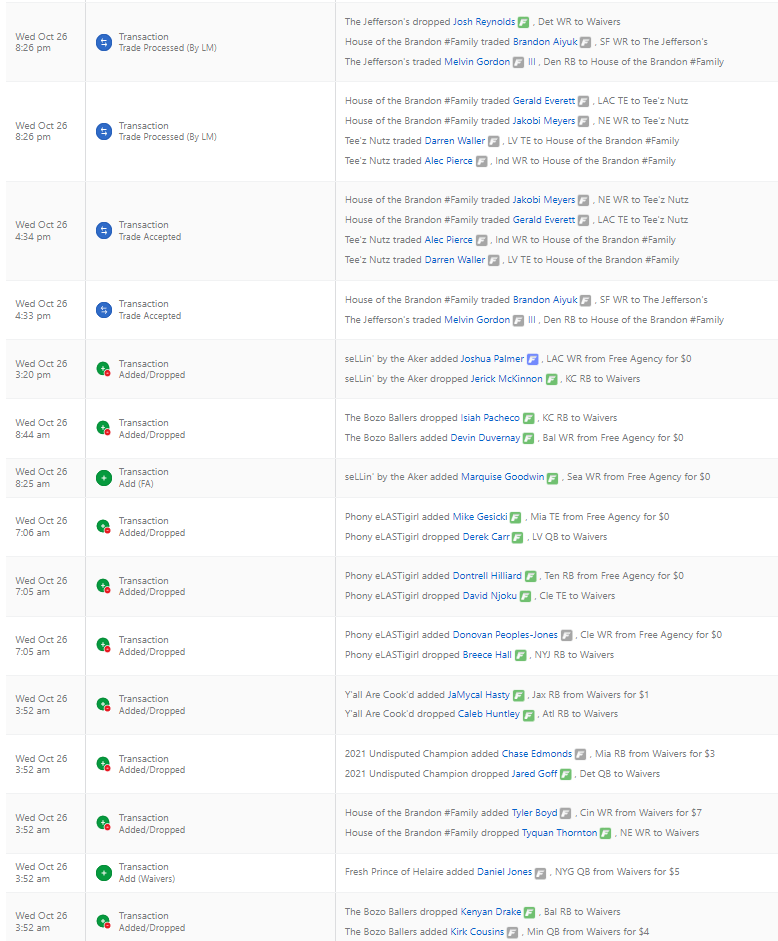Open the news note icon beside Josh Reynolds
The image size is (778, 941).
click(523, 22)
